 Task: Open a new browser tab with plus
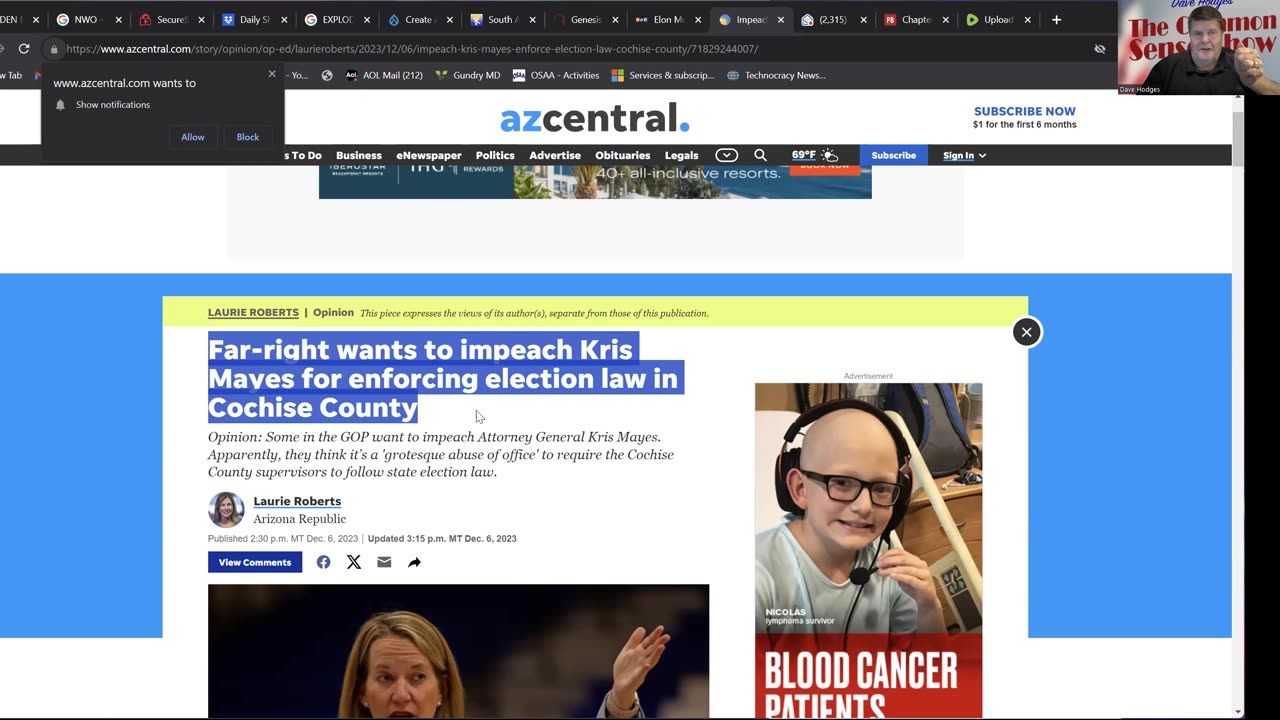[1056, 19]
